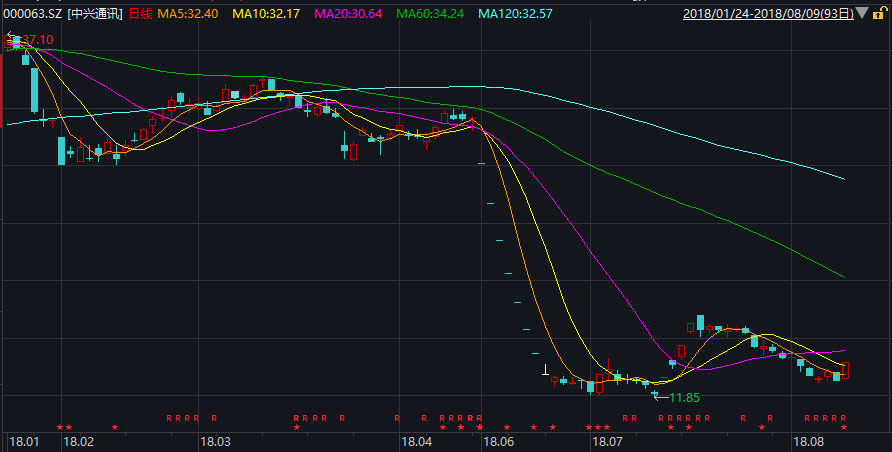Click the 18.08 time axis label
Viewport: 892px width, 452px height.
pos(808,441)
